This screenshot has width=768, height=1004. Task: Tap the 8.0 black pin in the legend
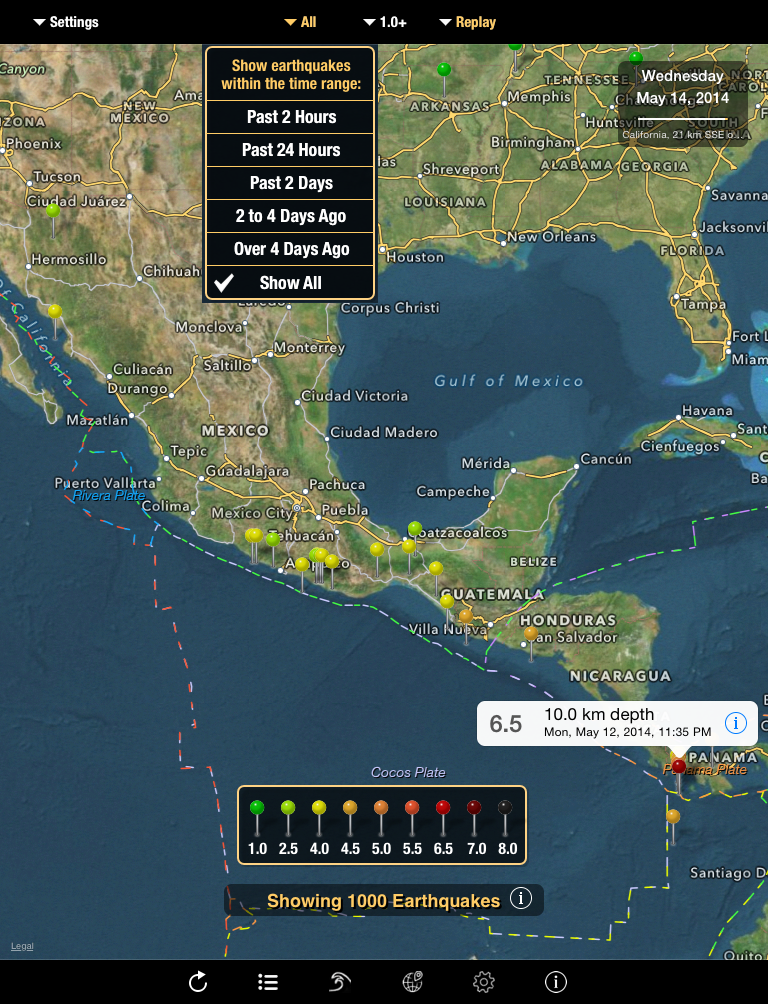point(505,807)
